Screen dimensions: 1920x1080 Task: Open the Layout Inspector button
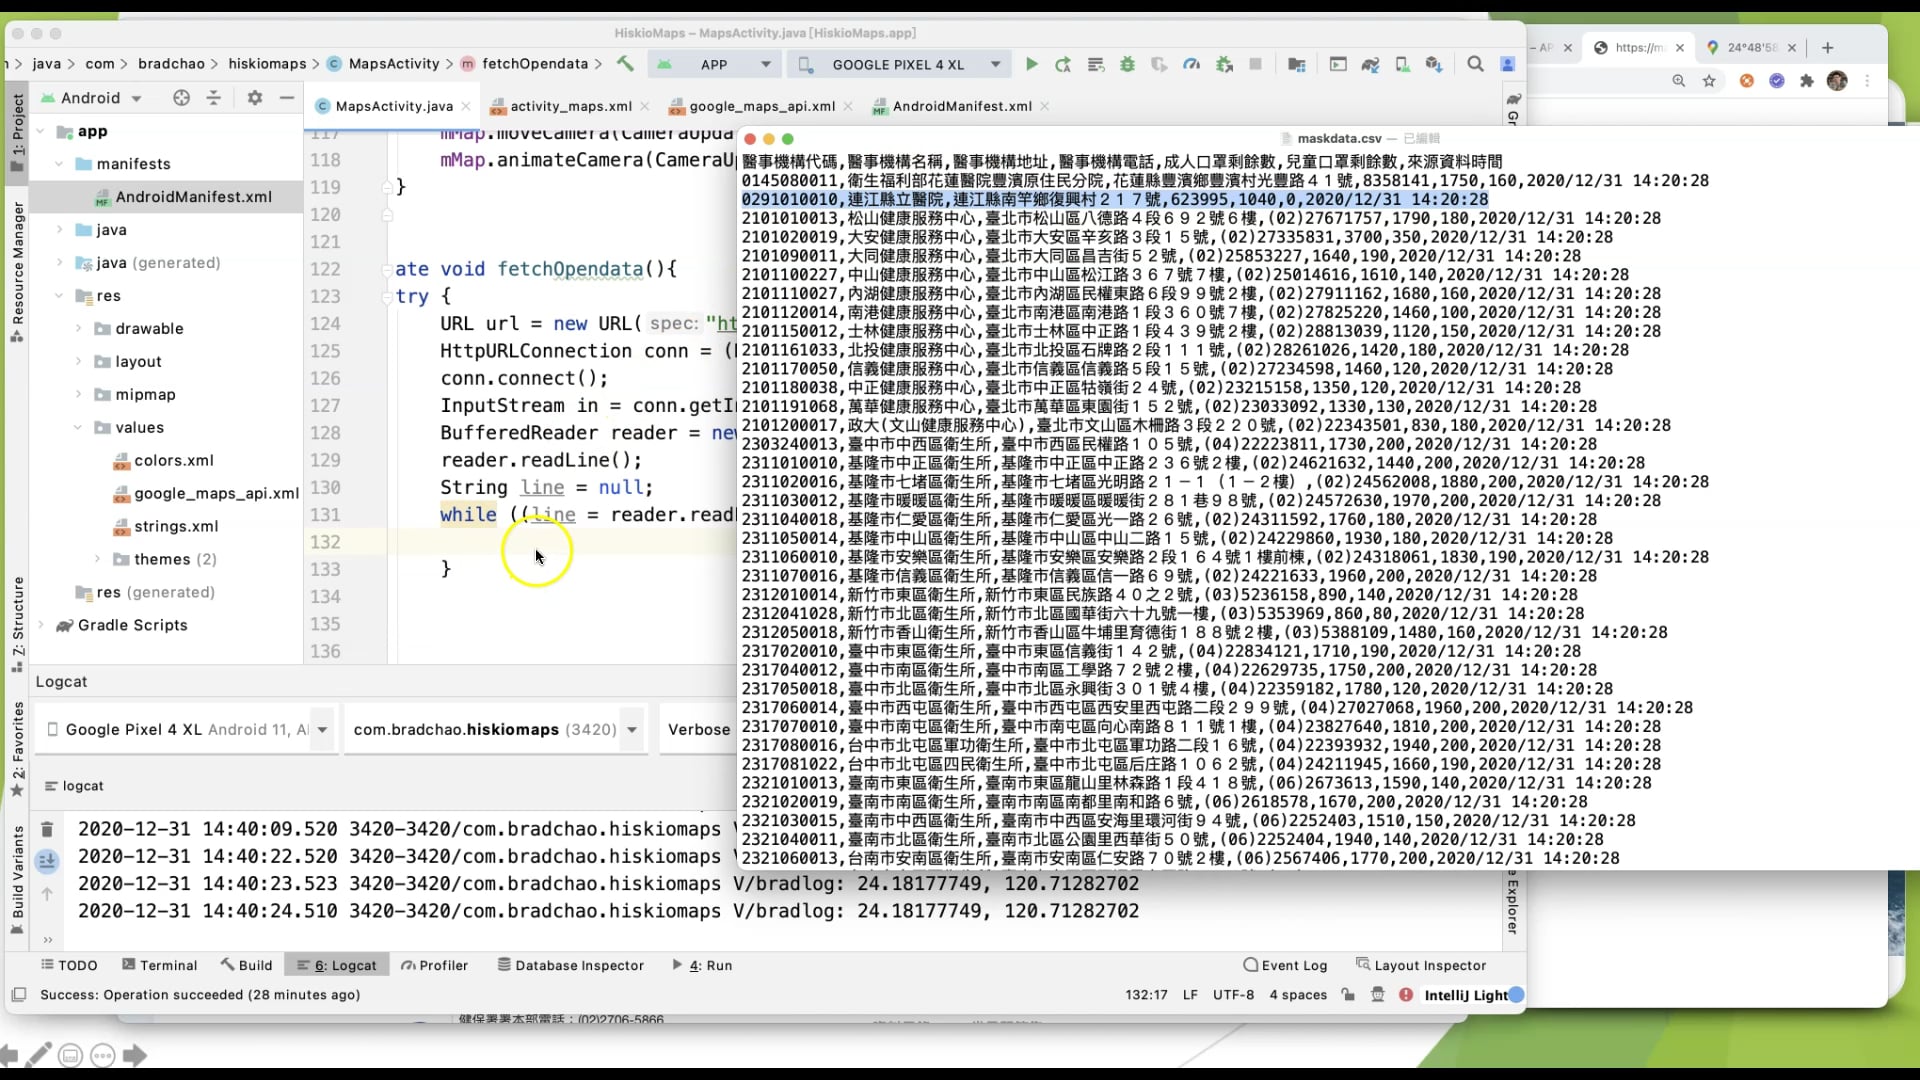click(x=1421, y=965)
